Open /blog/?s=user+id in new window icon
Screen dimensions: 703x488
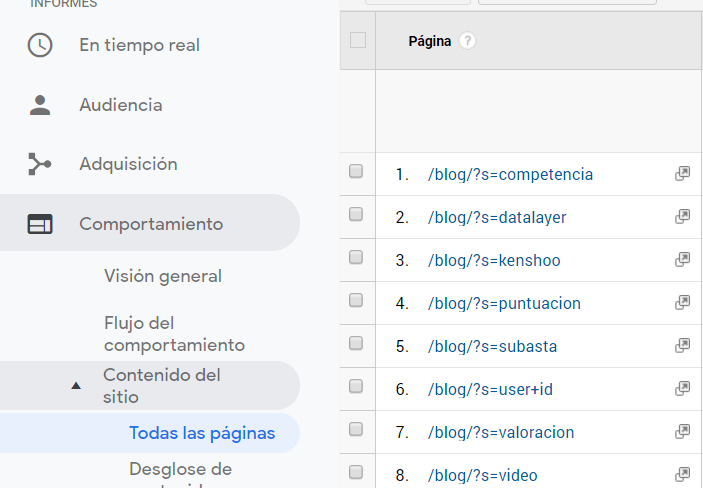click(x=682, y=388)
